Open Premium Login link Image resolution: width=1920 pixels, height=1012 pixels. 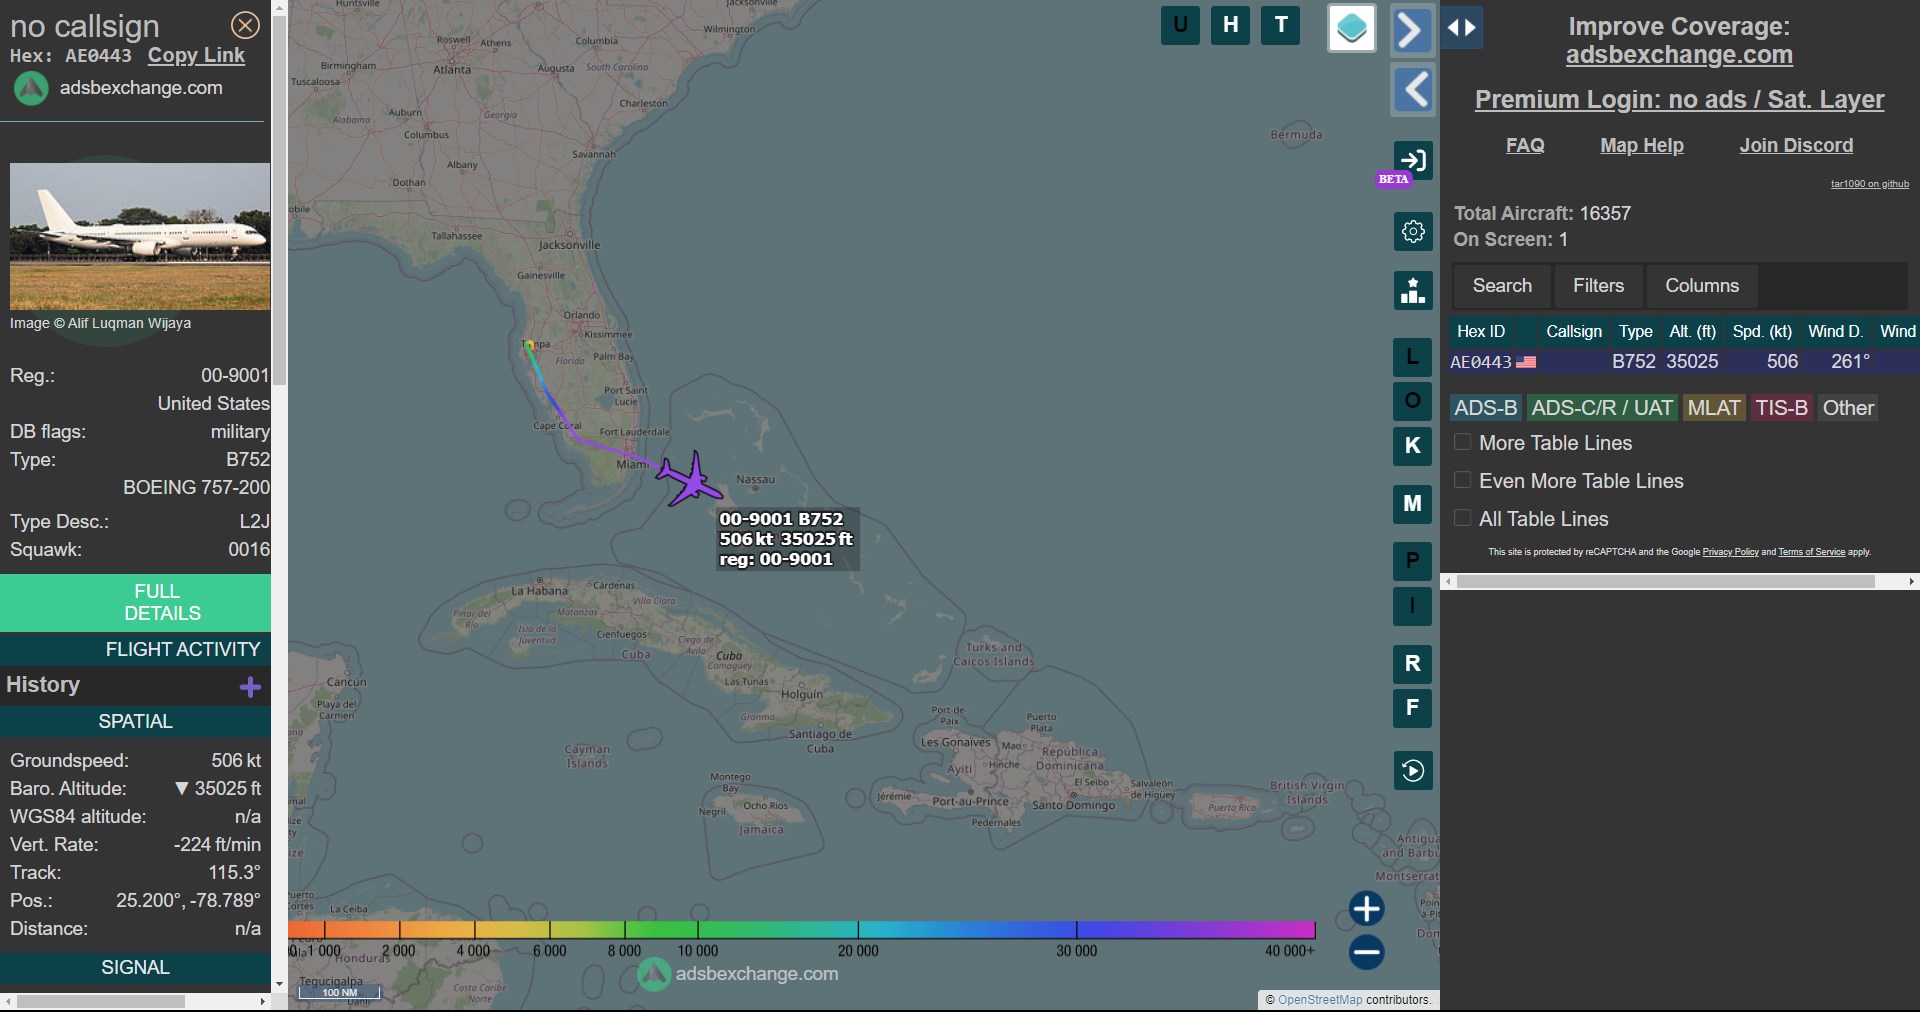(1680, 99)
